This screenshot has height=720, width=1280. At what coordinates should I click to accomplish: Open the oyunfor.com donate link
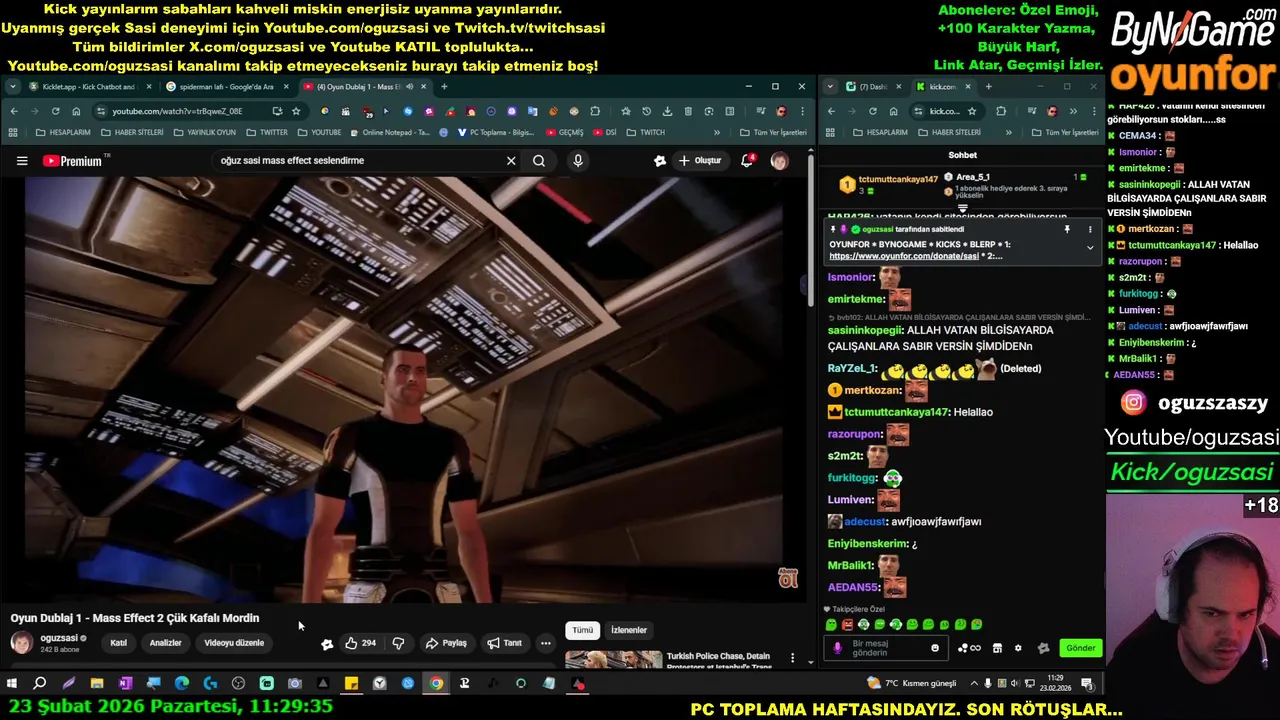903,256
